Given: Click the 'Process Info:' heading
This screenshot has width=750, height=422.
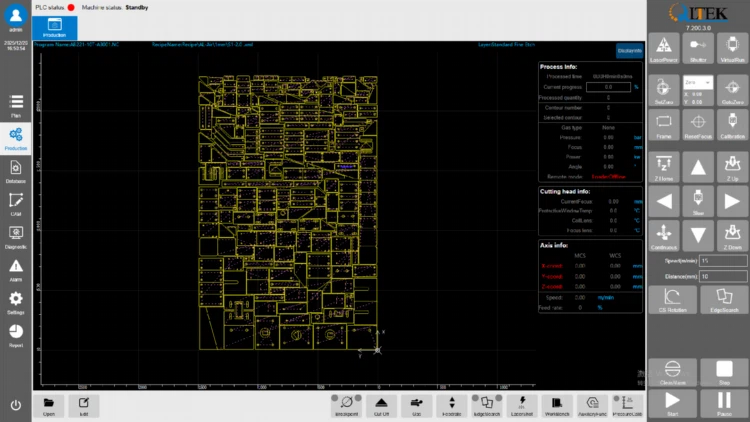Looking at the screenshot, I should coord(558,67).
